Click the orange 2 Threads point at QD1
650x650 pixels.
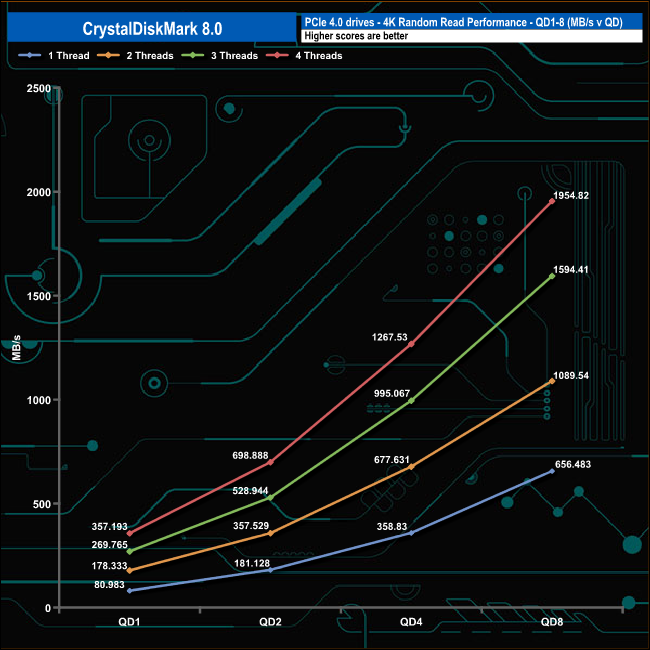point(129,571)
